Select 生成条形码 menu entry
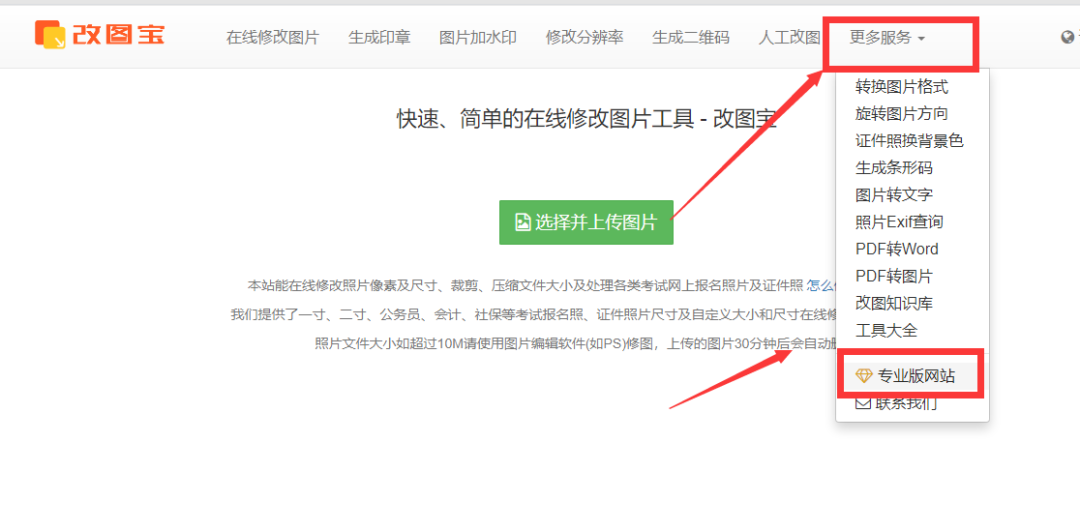1080x531 pixels. (894, 168)
